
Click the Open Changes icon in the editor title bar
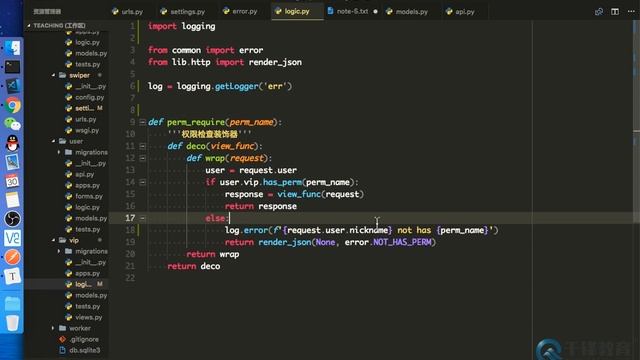pyautogui.click(x=599, y=11)
